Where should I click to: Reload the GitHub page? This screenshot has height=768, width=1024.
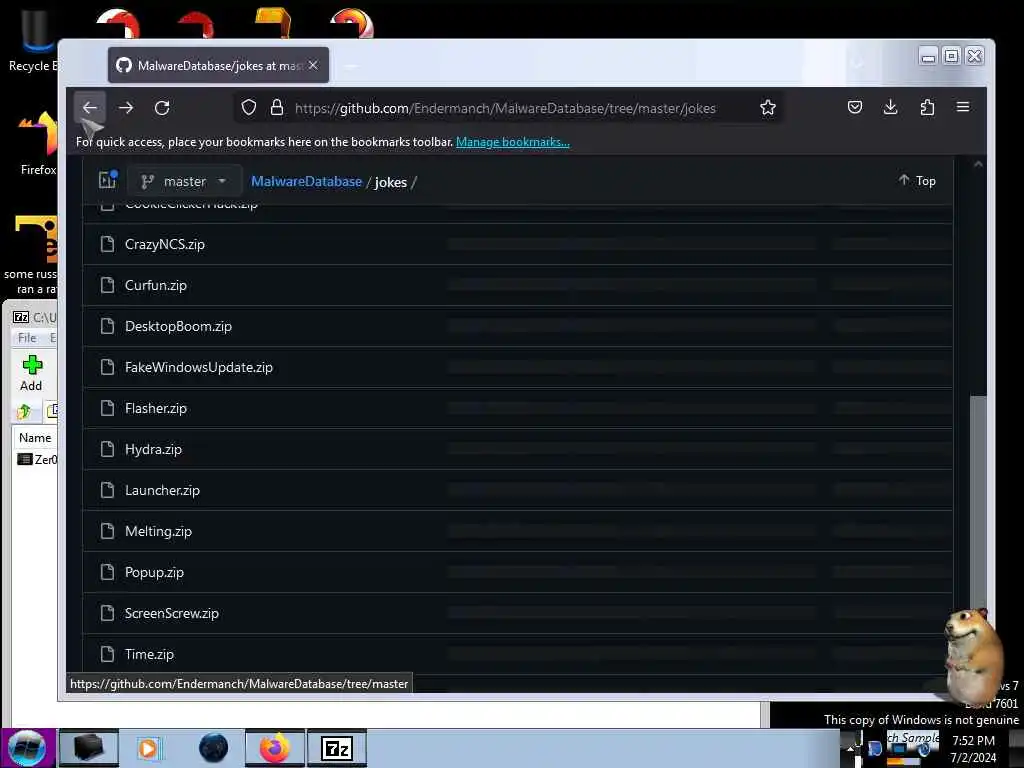click(162, 108)
